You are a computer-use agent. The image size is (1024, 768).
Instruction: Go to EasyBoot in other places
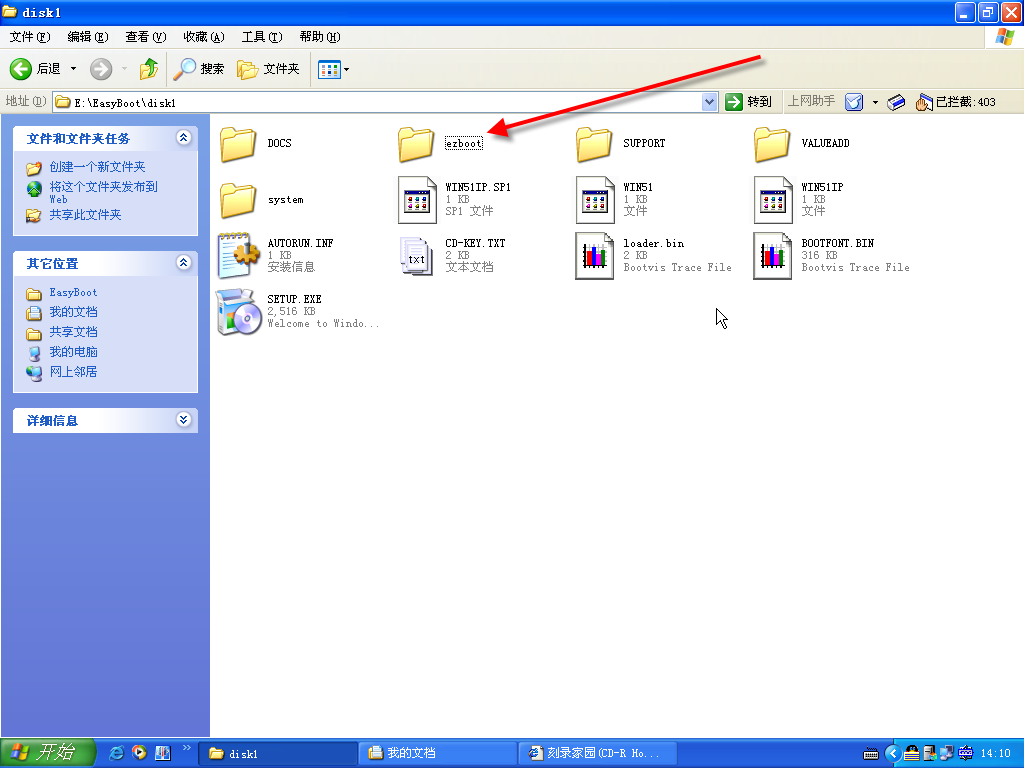click(x=73, y=293)
